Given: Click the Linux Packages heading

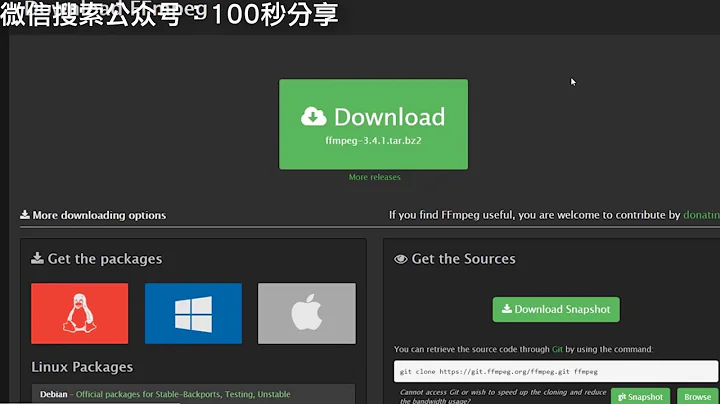Looking at the screenshot, I should coord(82,367).
